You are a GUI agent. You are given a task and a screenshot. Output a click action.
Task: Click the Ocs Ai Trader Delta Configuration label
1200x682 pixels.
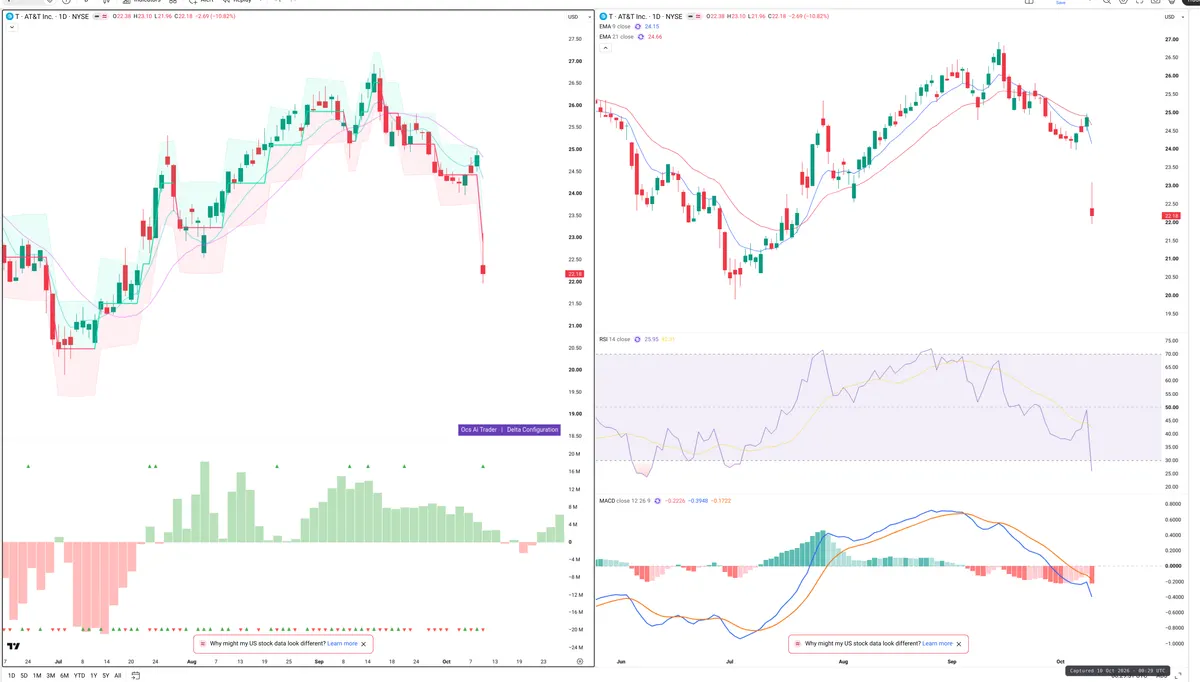pyautogui.click(x=509, y=429)
